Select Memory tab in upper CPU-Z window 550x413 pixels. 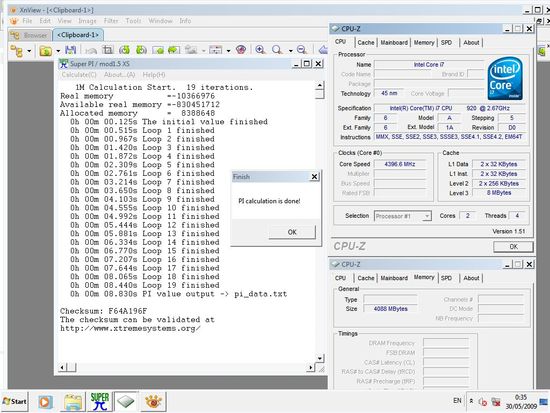pyautogui.click(x=424, y=42)
